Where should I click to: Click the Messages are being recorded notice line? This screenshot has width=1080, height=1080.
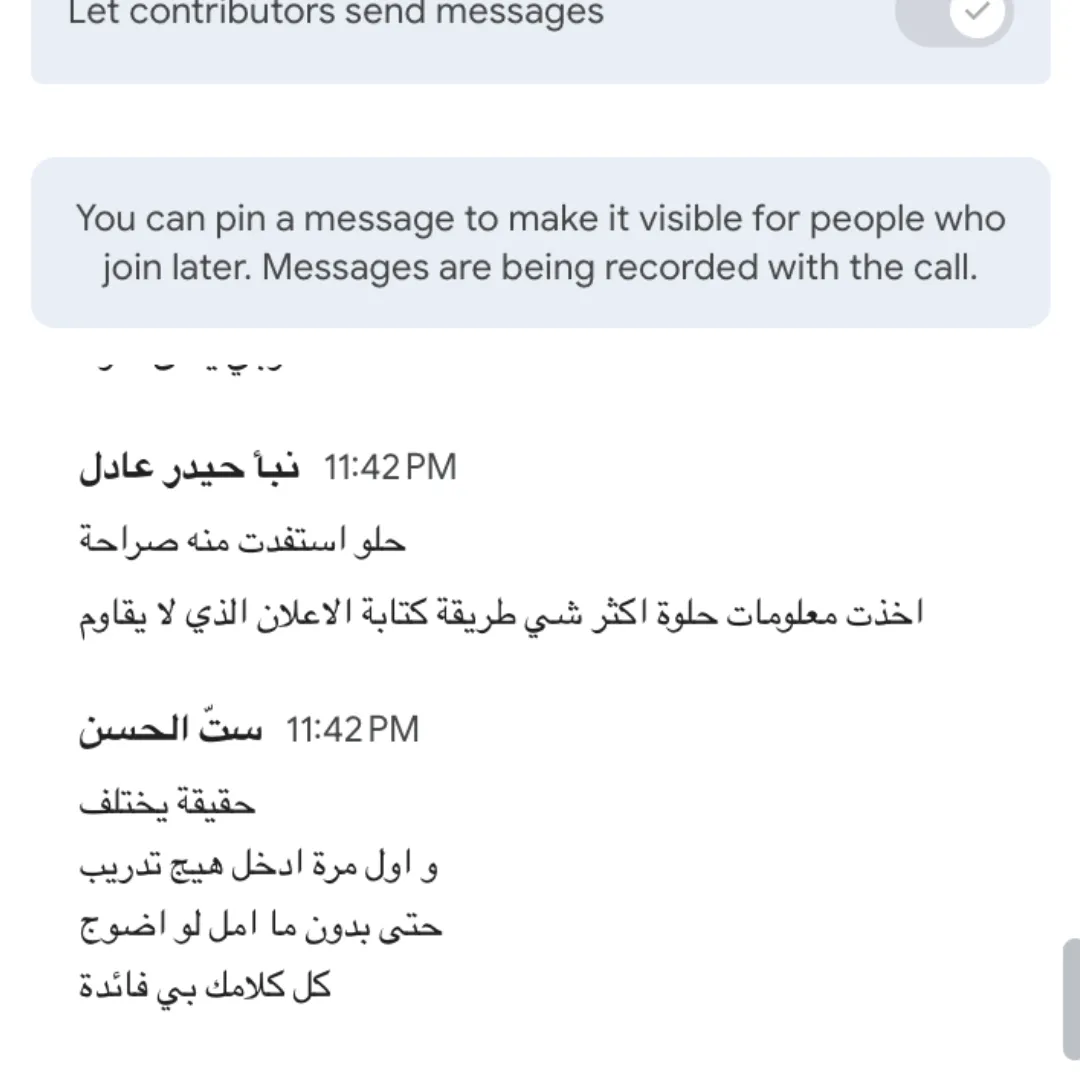point(620,267)
